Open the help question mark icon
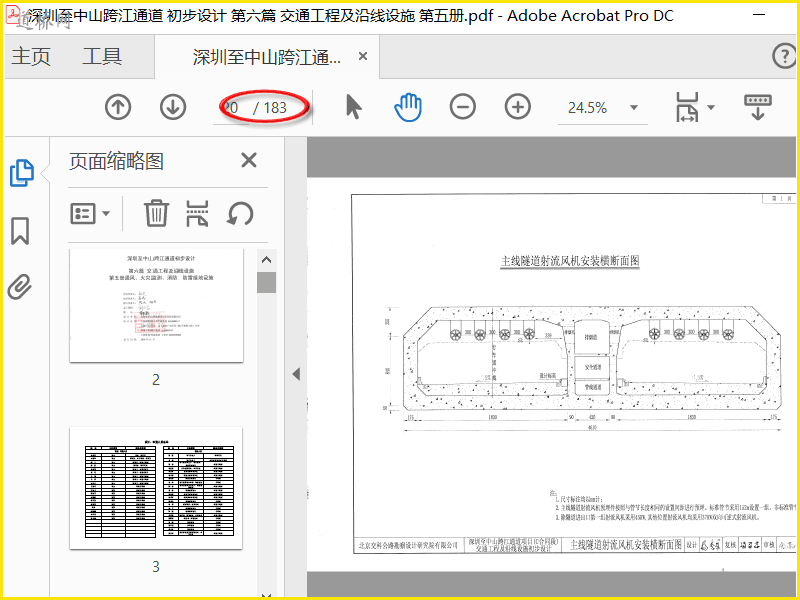This screenshot has height=600, width=800. (784, 56)
